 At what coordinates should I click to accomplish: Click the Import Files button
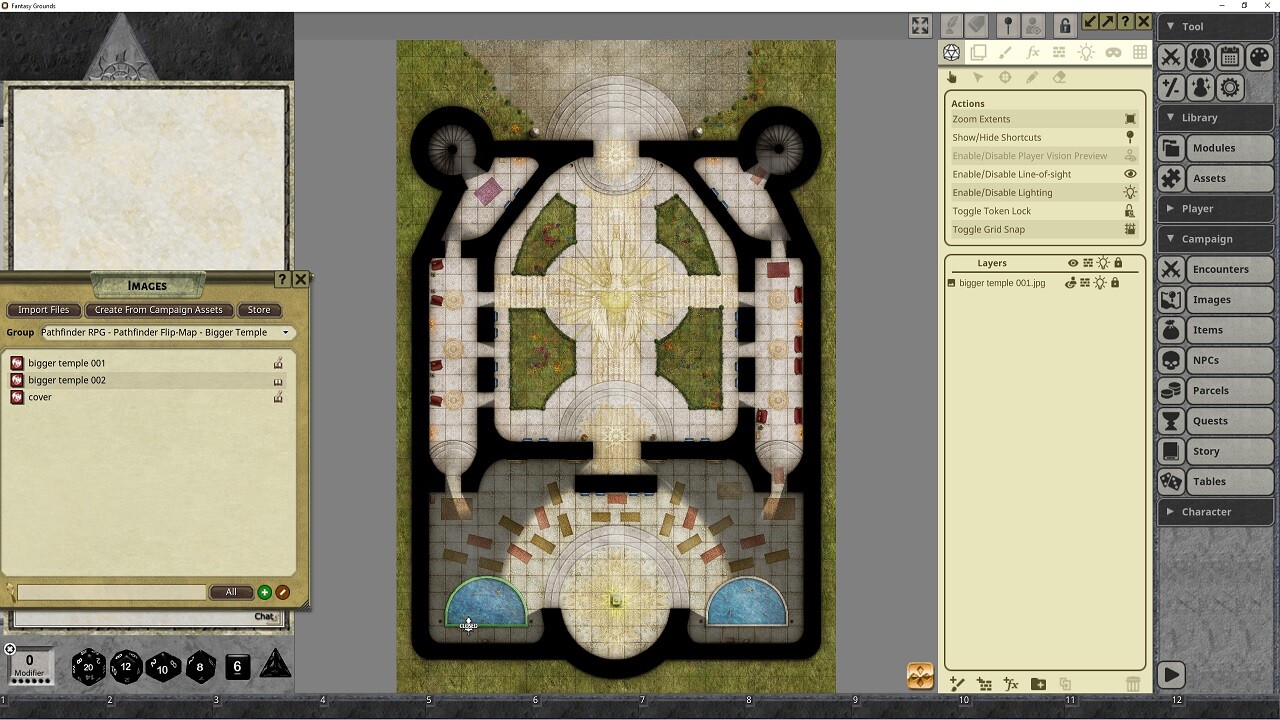pyautogui.click(x=44, y=310)
